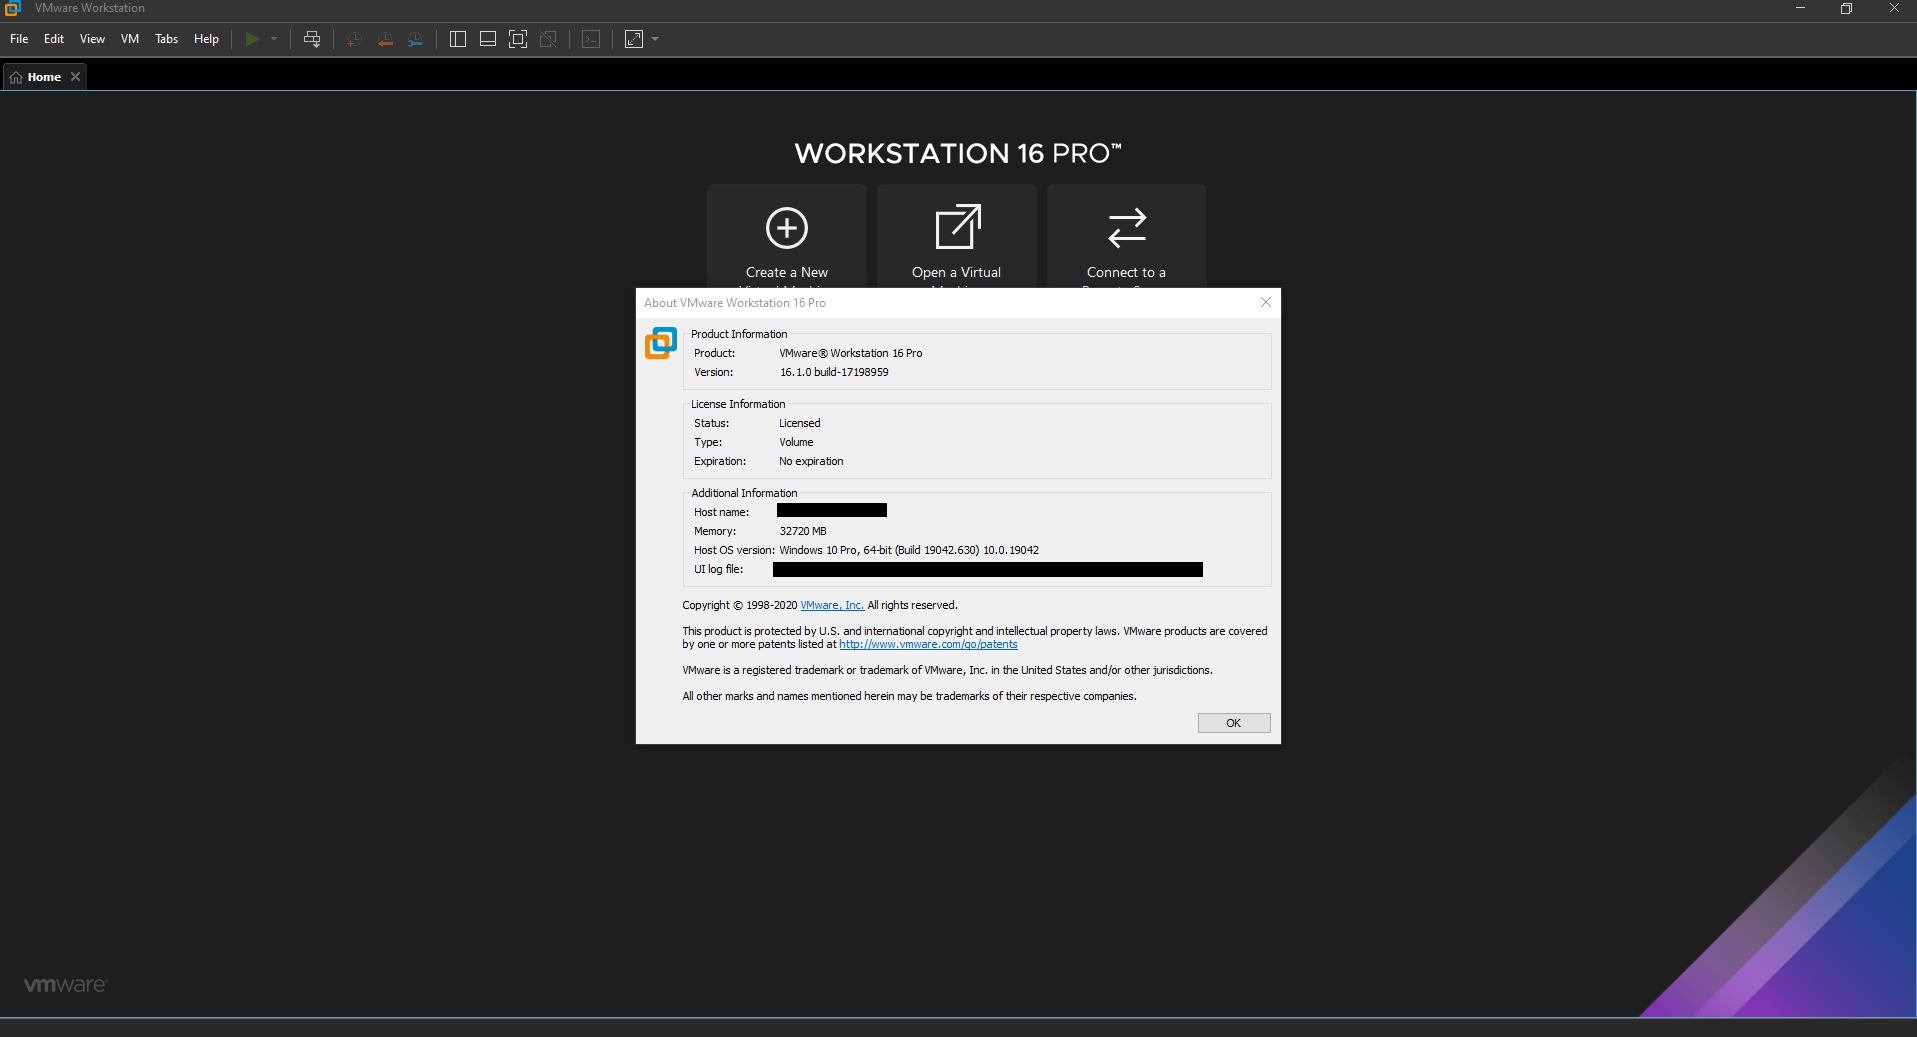The width and height of the screenshot is (1917, 1037).
Task: Click the Revert to Snapshot icon
Action: (385, 39)
